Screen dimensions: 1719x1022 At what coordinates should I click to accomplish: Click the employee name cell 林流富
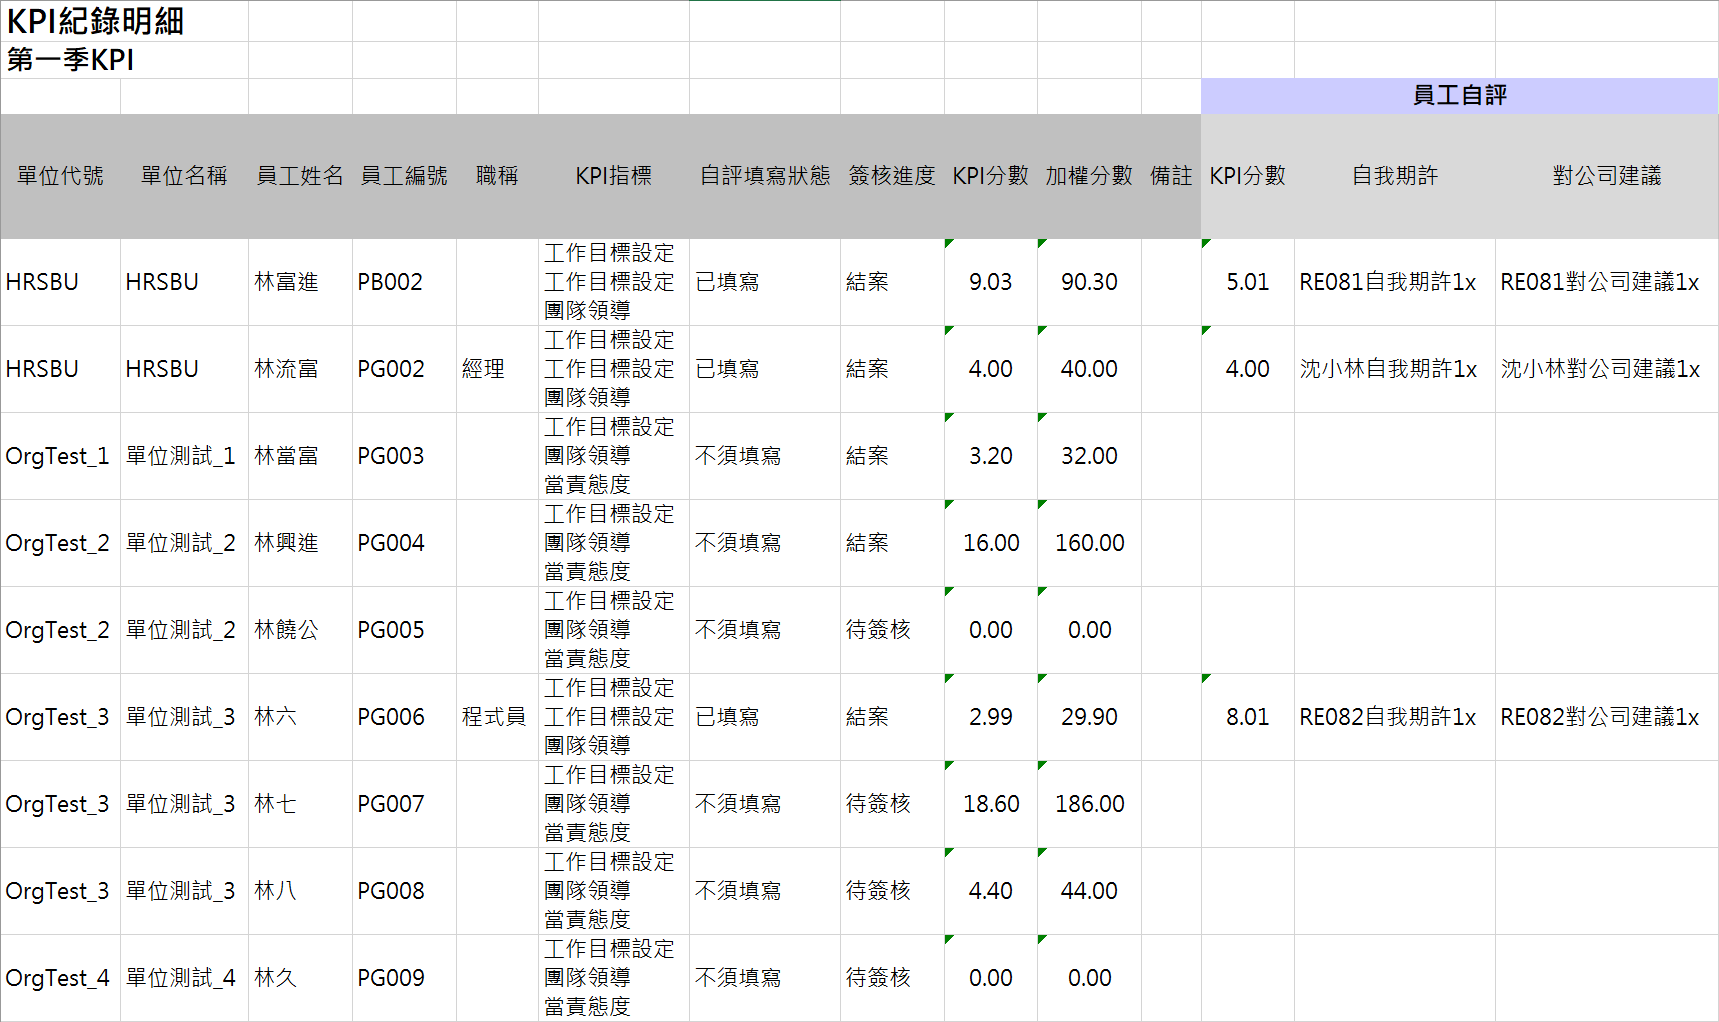pos(286,369)
